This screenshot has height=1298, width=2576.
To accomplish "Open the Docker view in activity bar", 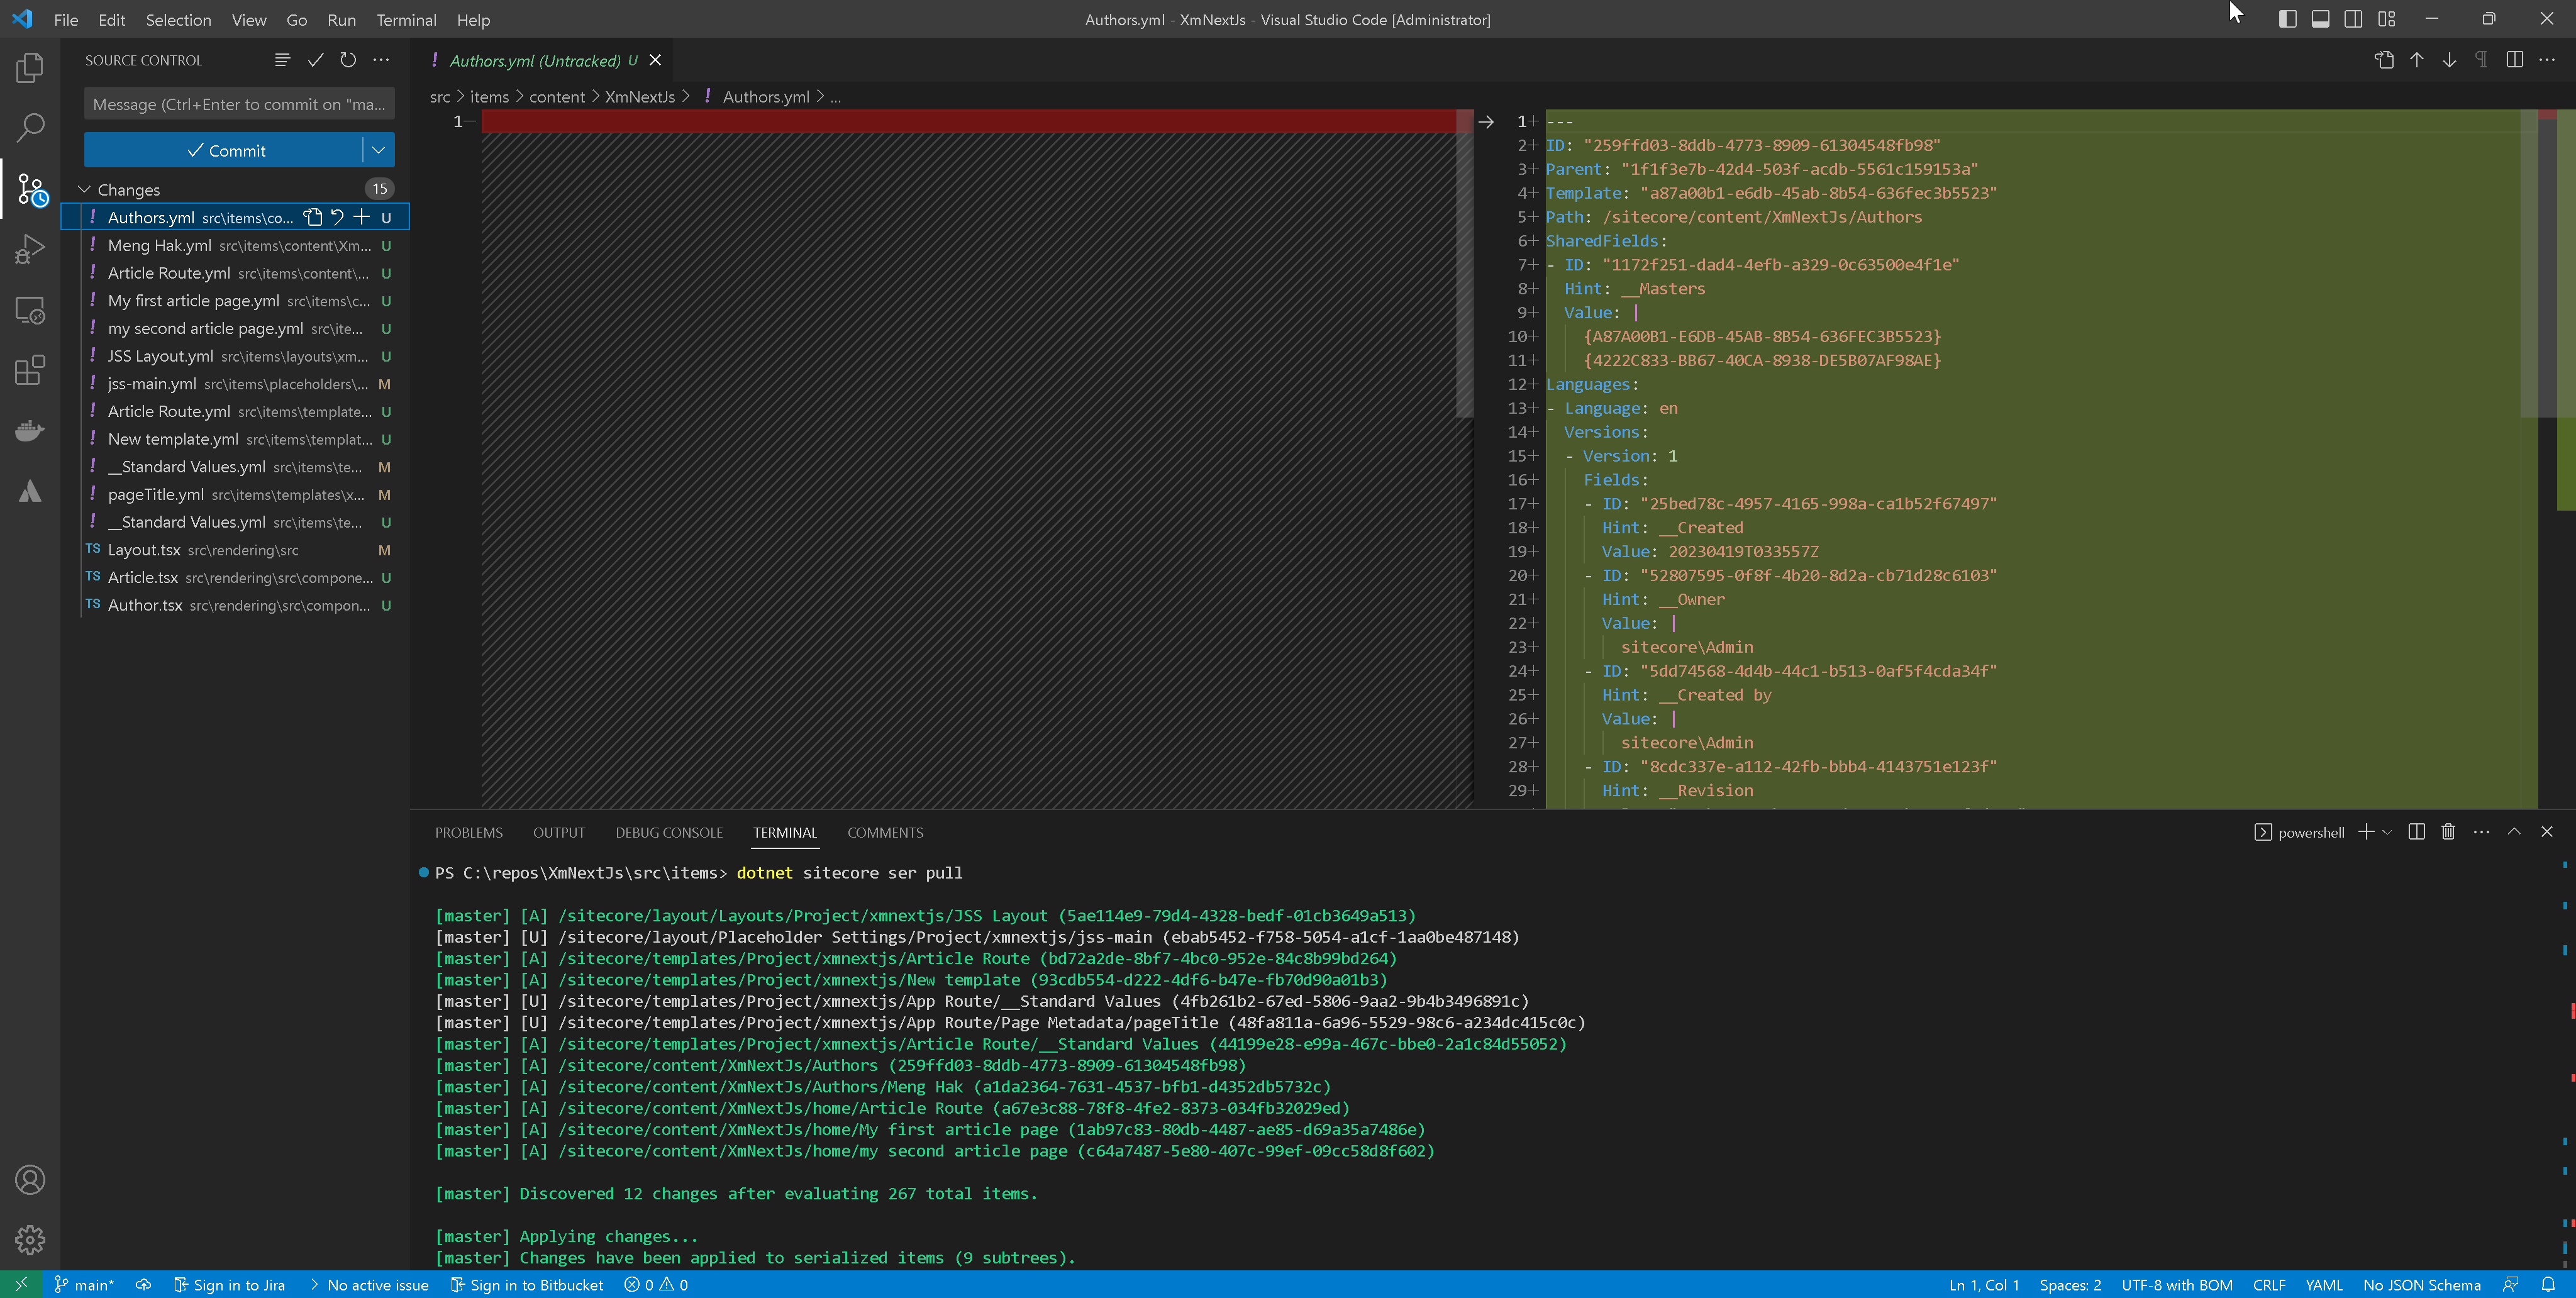I will tap(30, 431).
